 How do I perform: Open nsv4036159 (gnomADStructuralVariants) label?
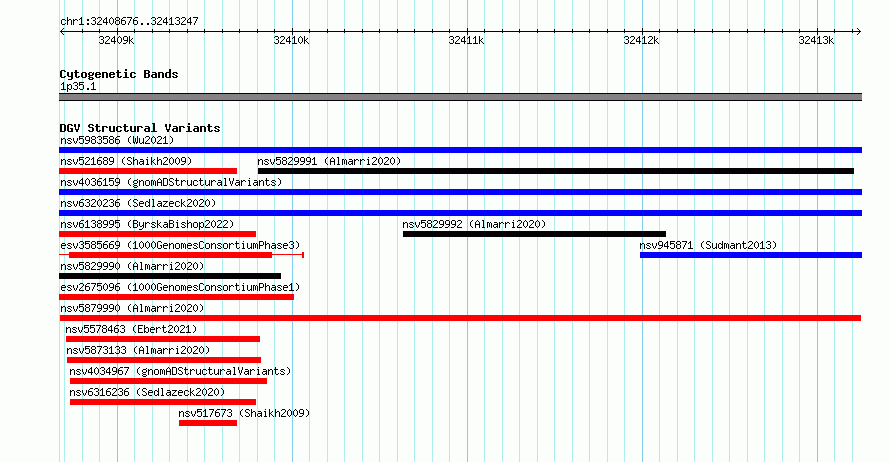171,182
